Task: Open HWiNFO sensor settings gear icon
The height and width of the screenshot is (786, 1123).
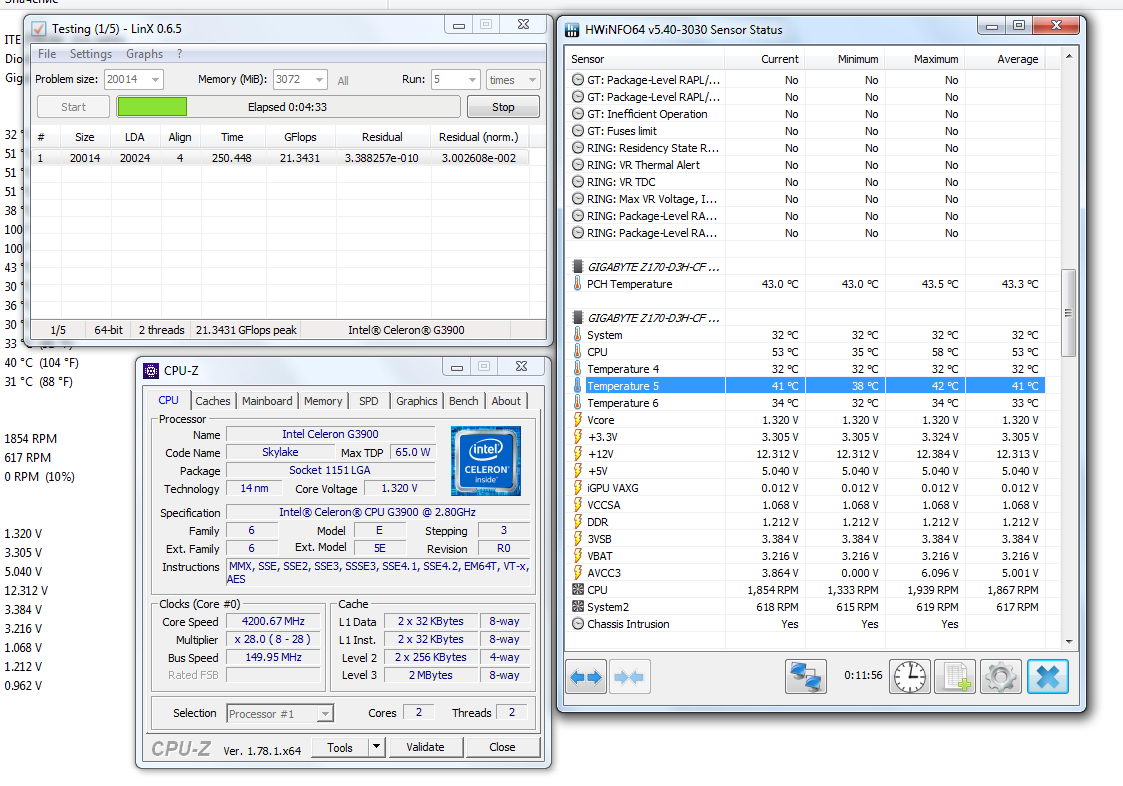Action: [1001, 676]
